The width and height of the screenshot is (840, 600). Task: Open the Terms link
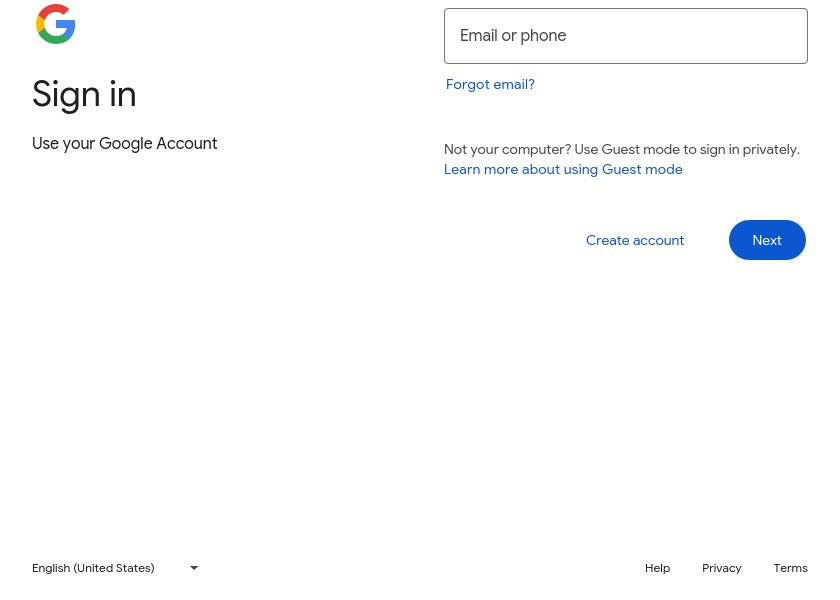[790, 568]
